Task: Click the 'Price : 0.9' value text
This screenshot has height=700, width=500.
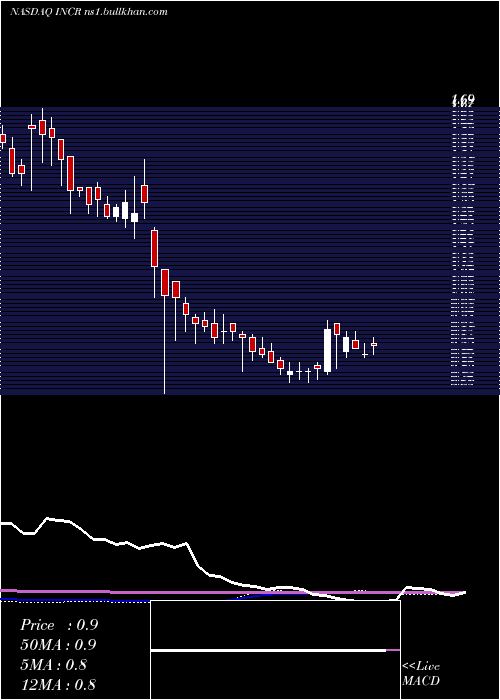Action: click(x=59, y=625)
